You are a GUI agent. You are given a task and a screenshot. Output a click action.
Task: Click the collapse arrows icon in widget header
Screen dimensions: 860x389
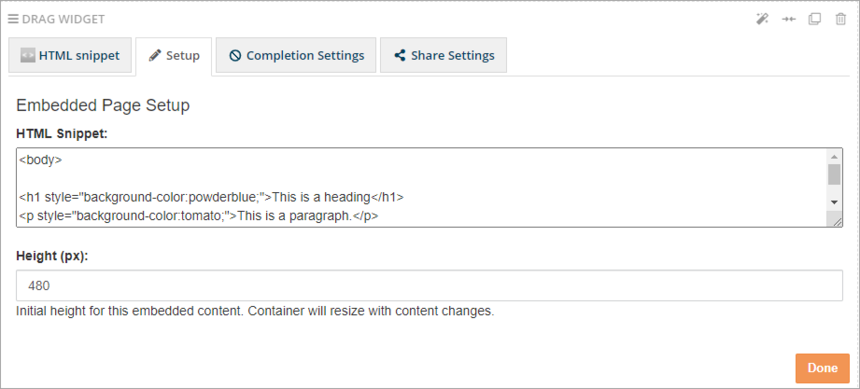789,19
